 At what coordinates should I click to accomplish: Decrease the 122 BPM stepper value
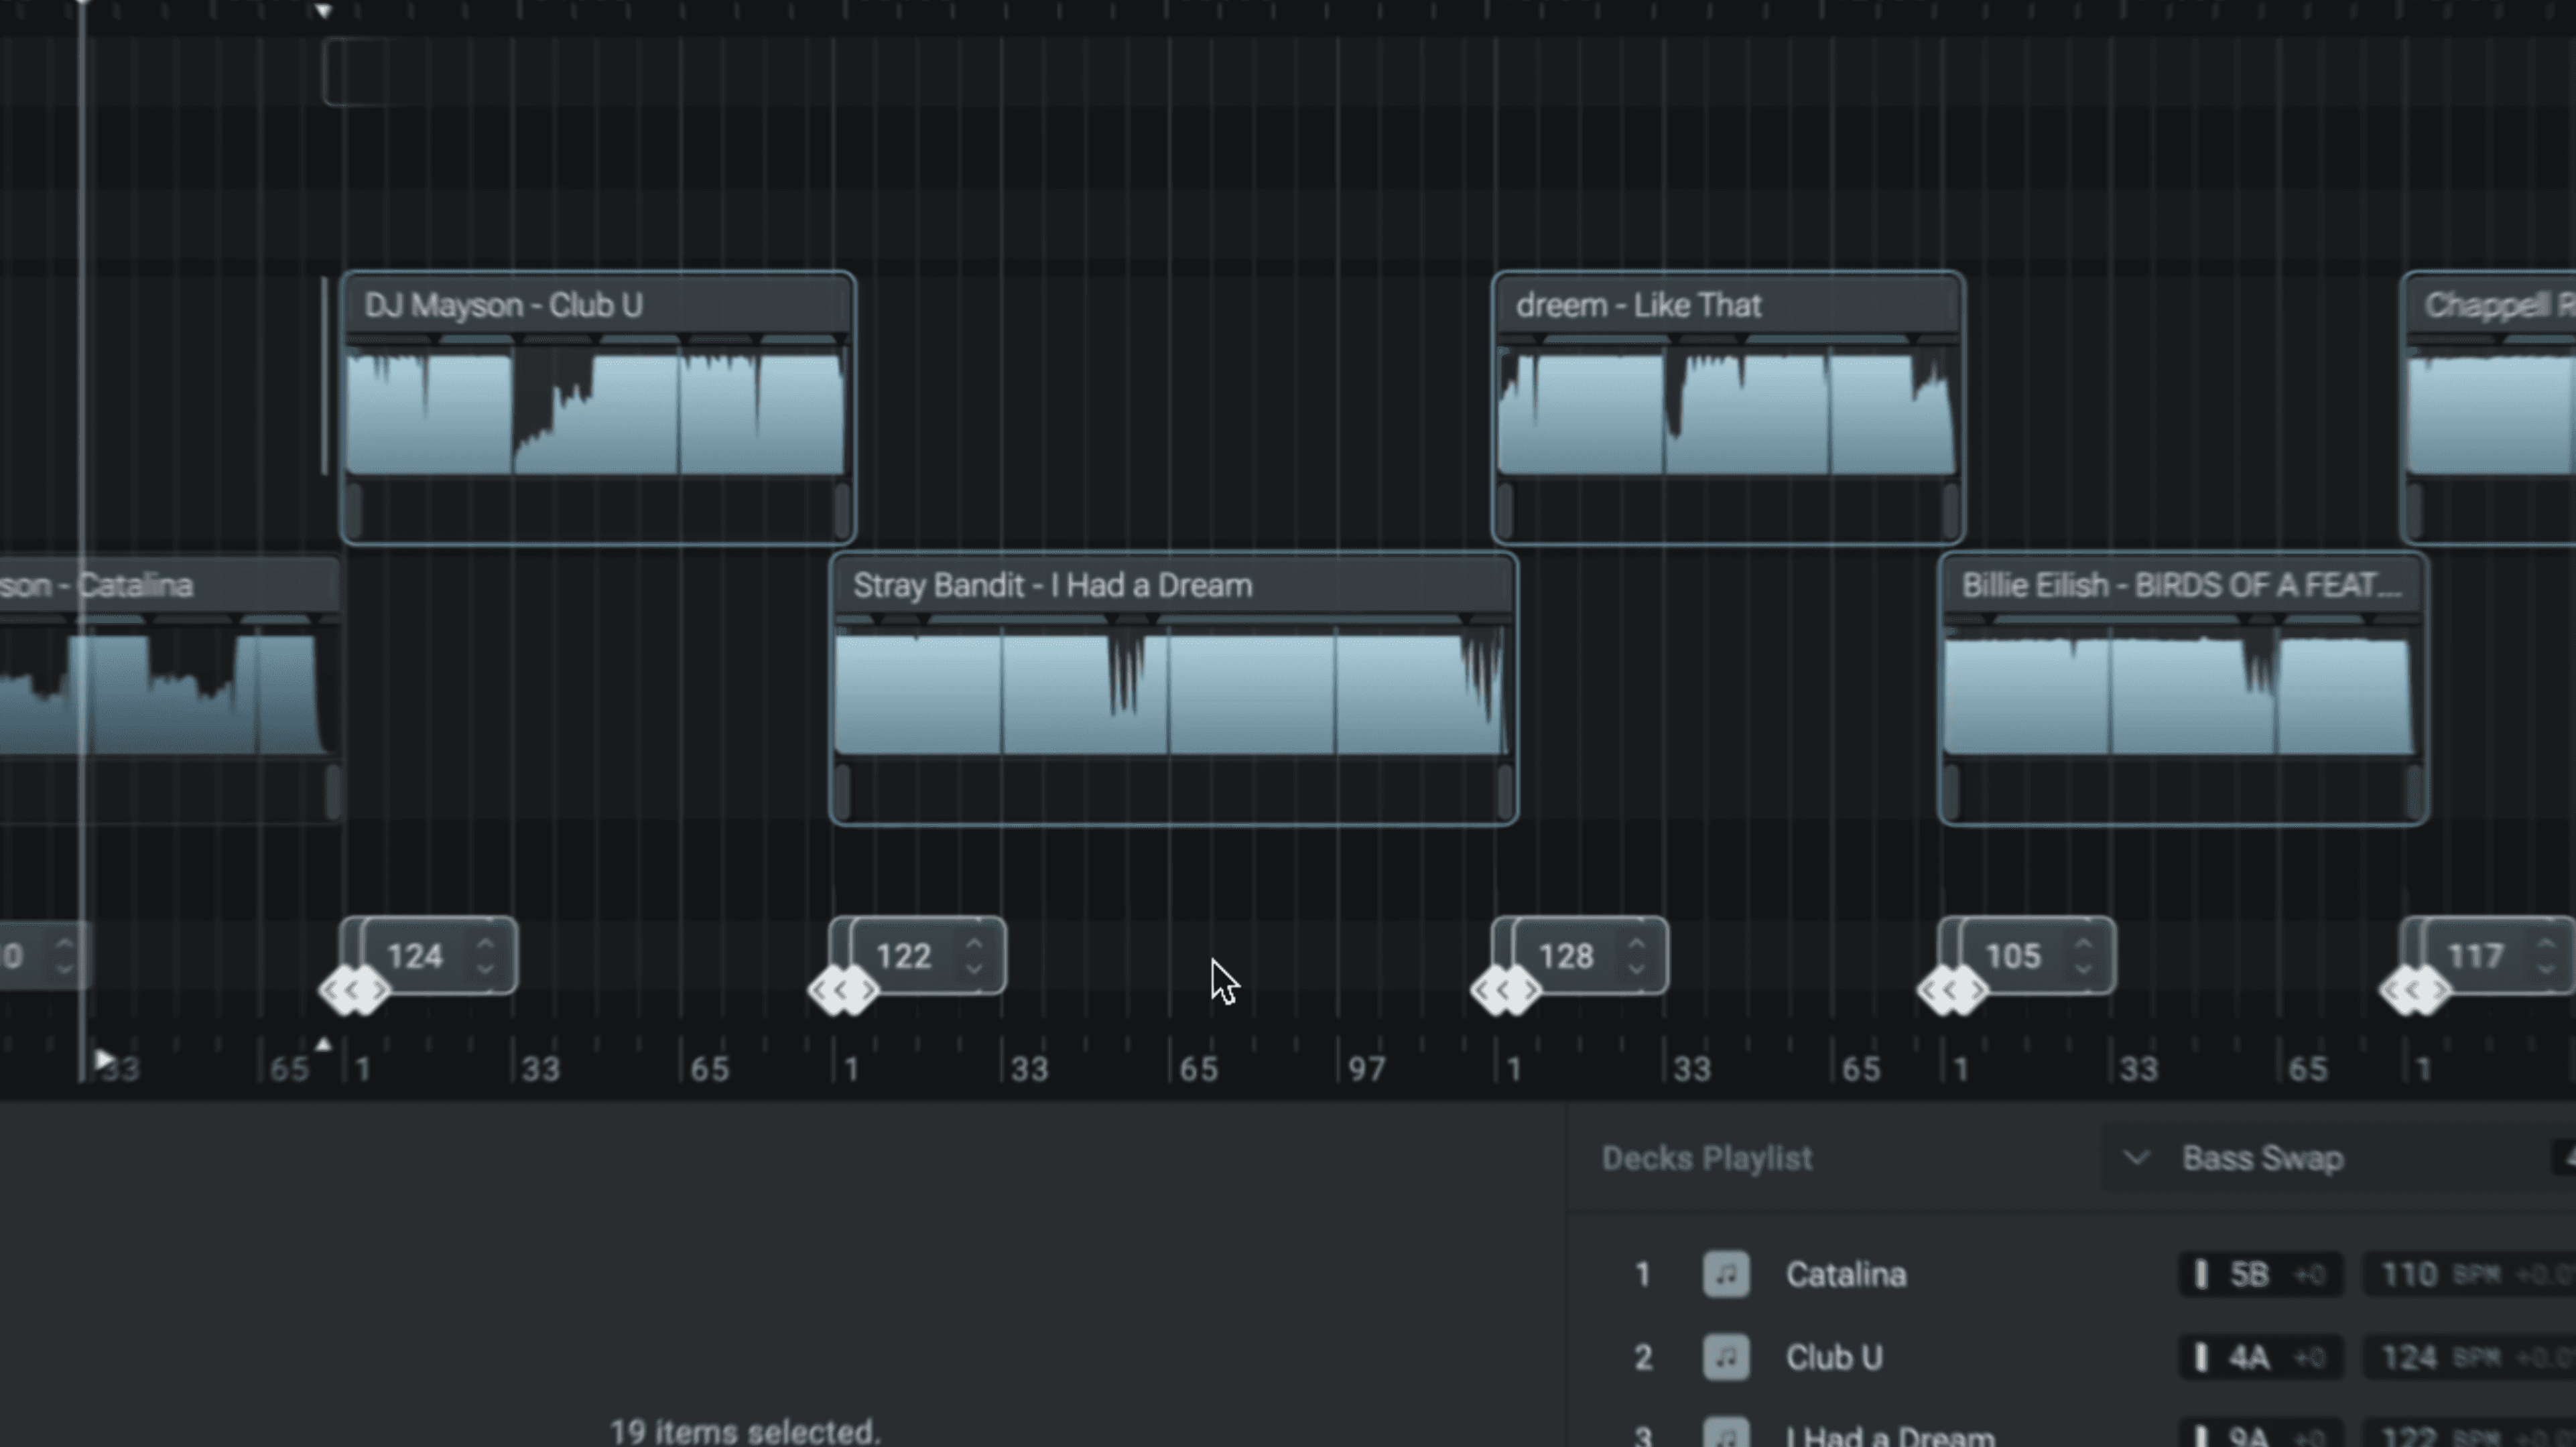(974, 969)
